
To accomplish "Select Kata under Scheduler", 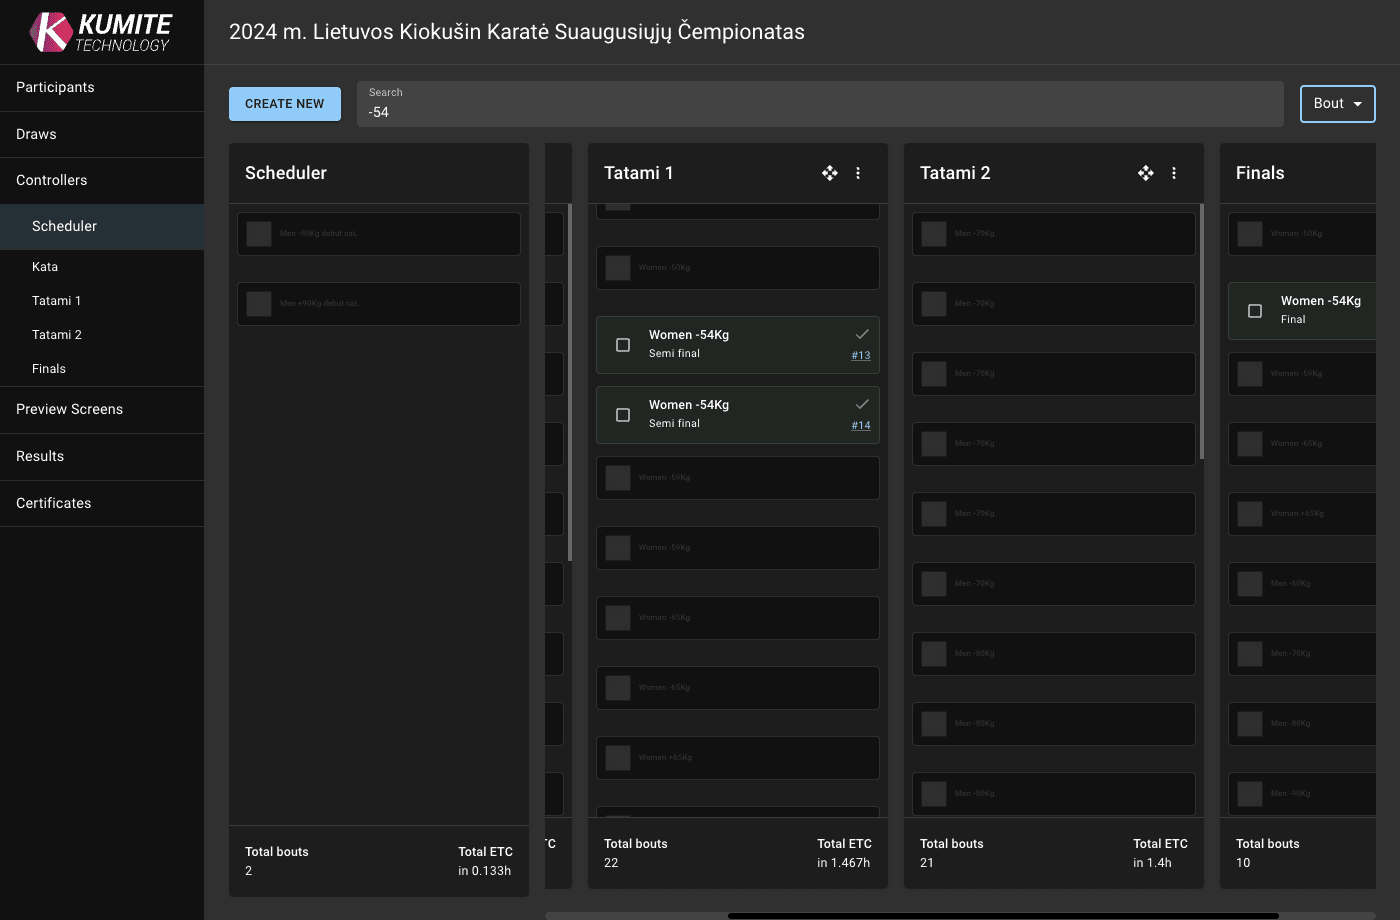I will 45,266.
